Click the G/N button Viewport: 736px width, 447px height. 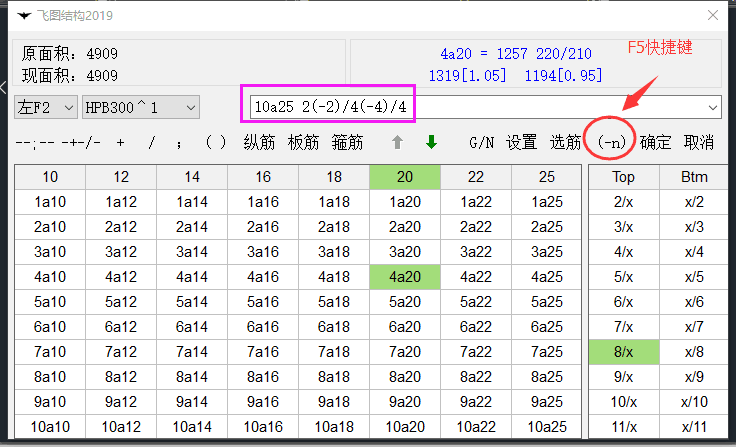(x=481, y=143)
